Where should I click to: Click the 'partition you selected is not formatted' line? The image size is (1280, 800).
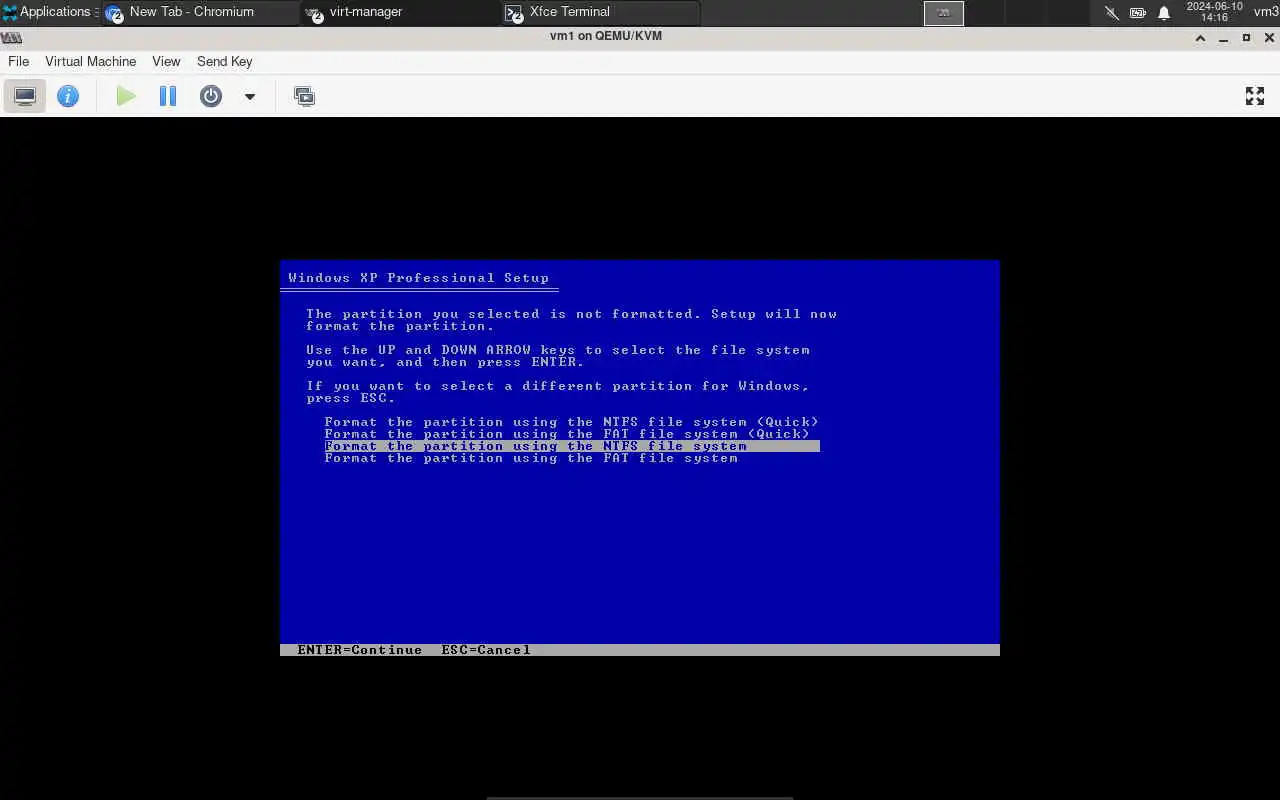[571, 314]
